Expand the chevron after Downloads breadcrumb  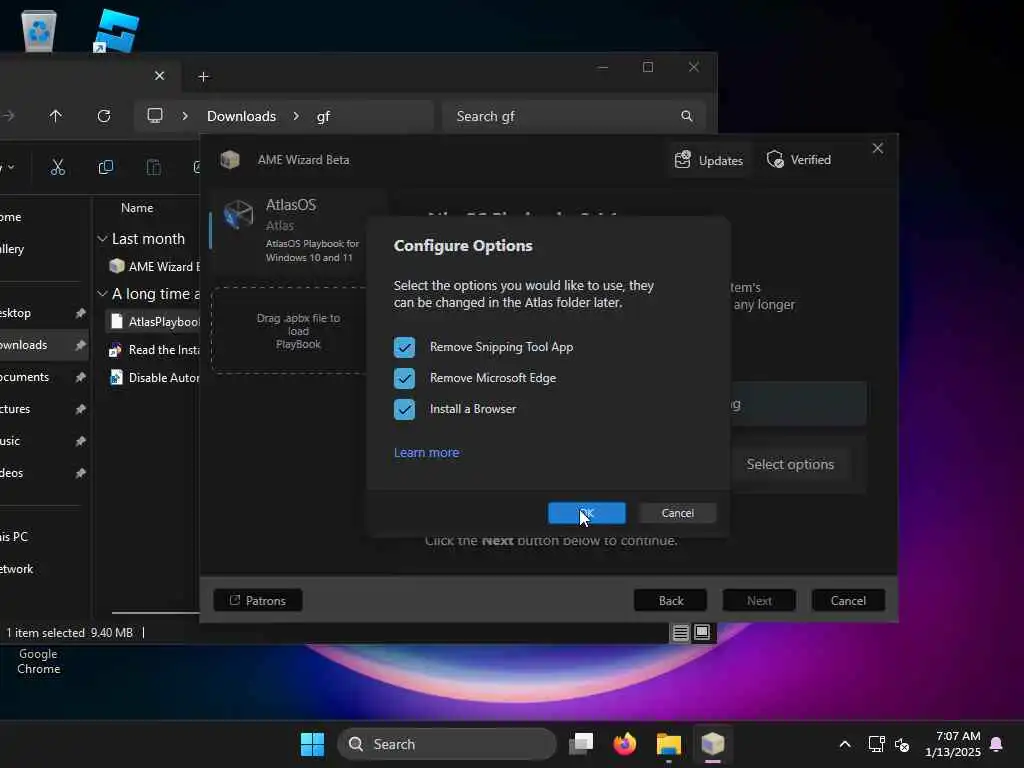coord(296,116)
